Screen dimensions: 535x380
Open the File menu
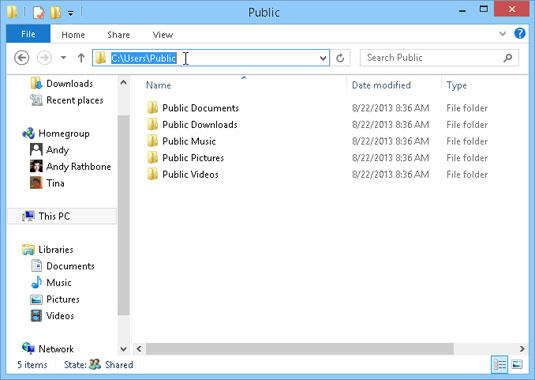28,34
